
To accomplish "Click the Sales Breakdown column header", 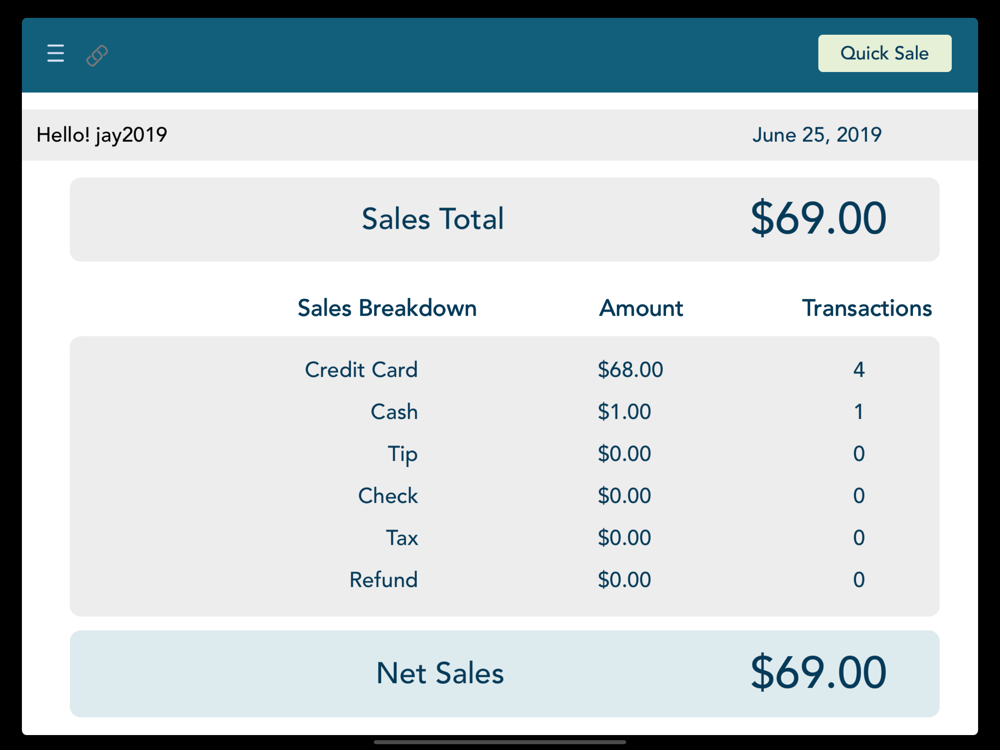I will click(x=387, y=308).
